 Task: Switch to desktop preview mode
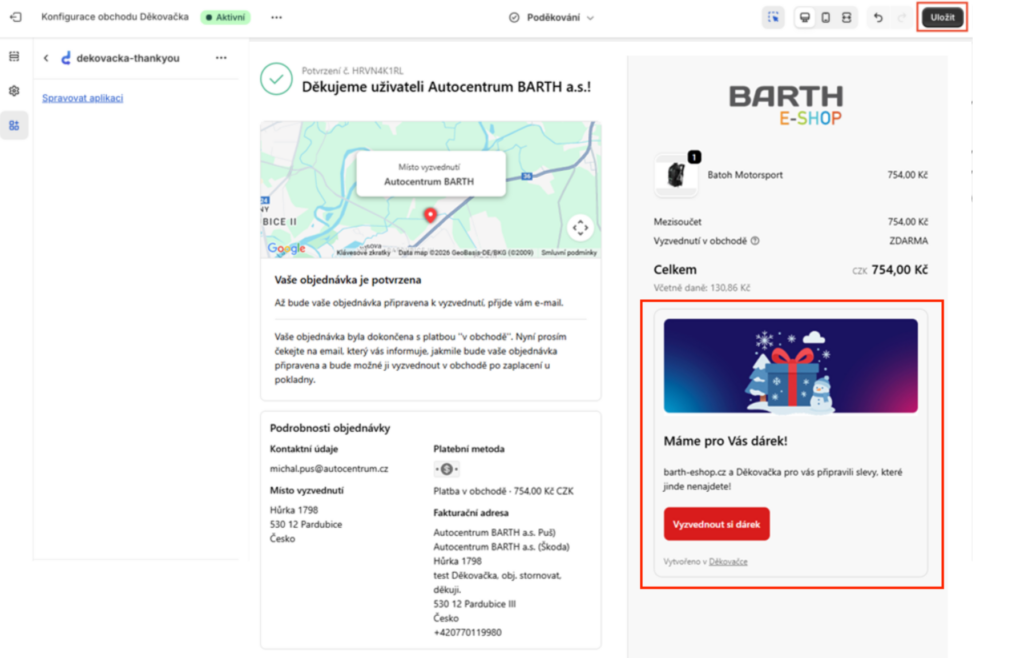tap(804, 18)
